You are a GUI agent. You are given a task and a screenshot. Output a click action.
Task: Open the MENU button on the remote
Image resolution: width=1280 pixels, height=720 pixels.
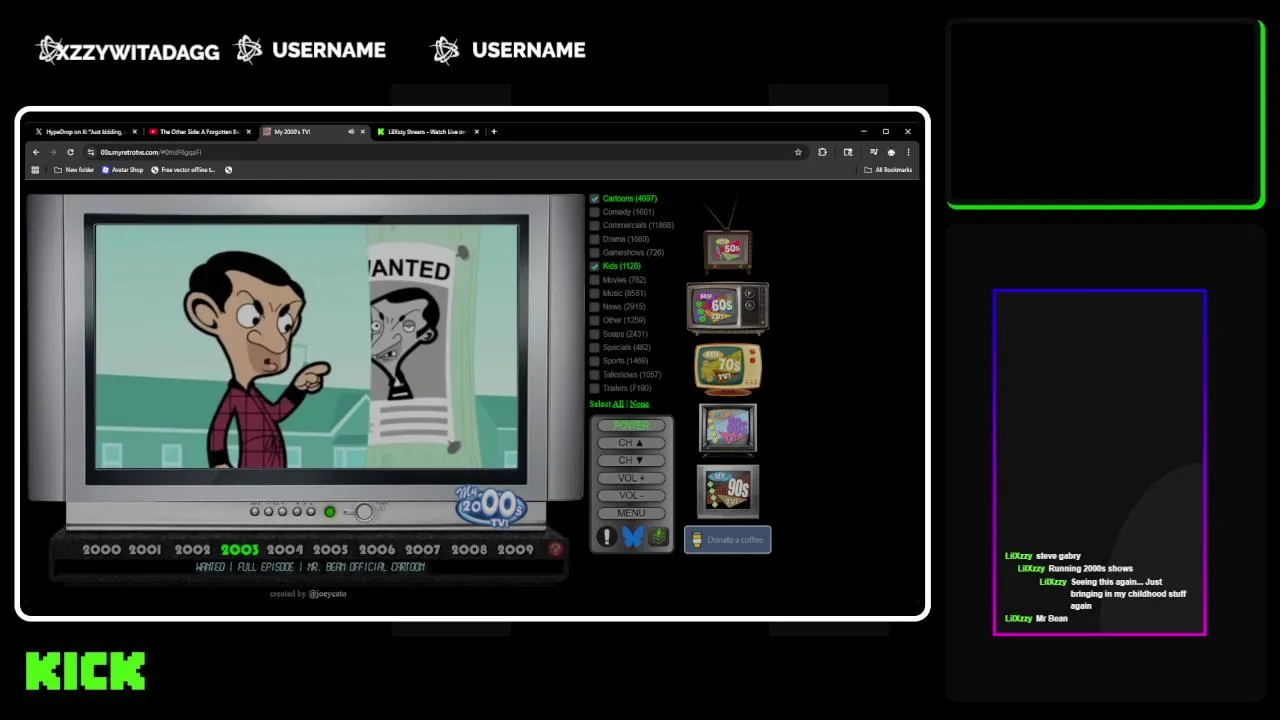631,513
